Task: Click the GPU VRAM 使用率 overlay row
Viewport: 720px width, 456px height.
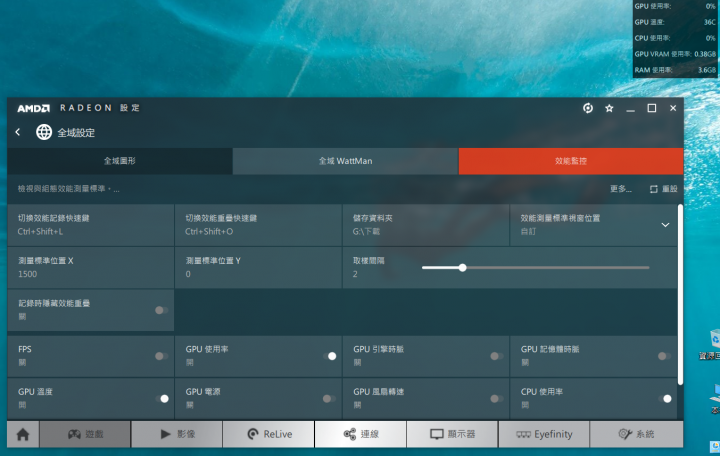Action: click(x=675, y=54)
